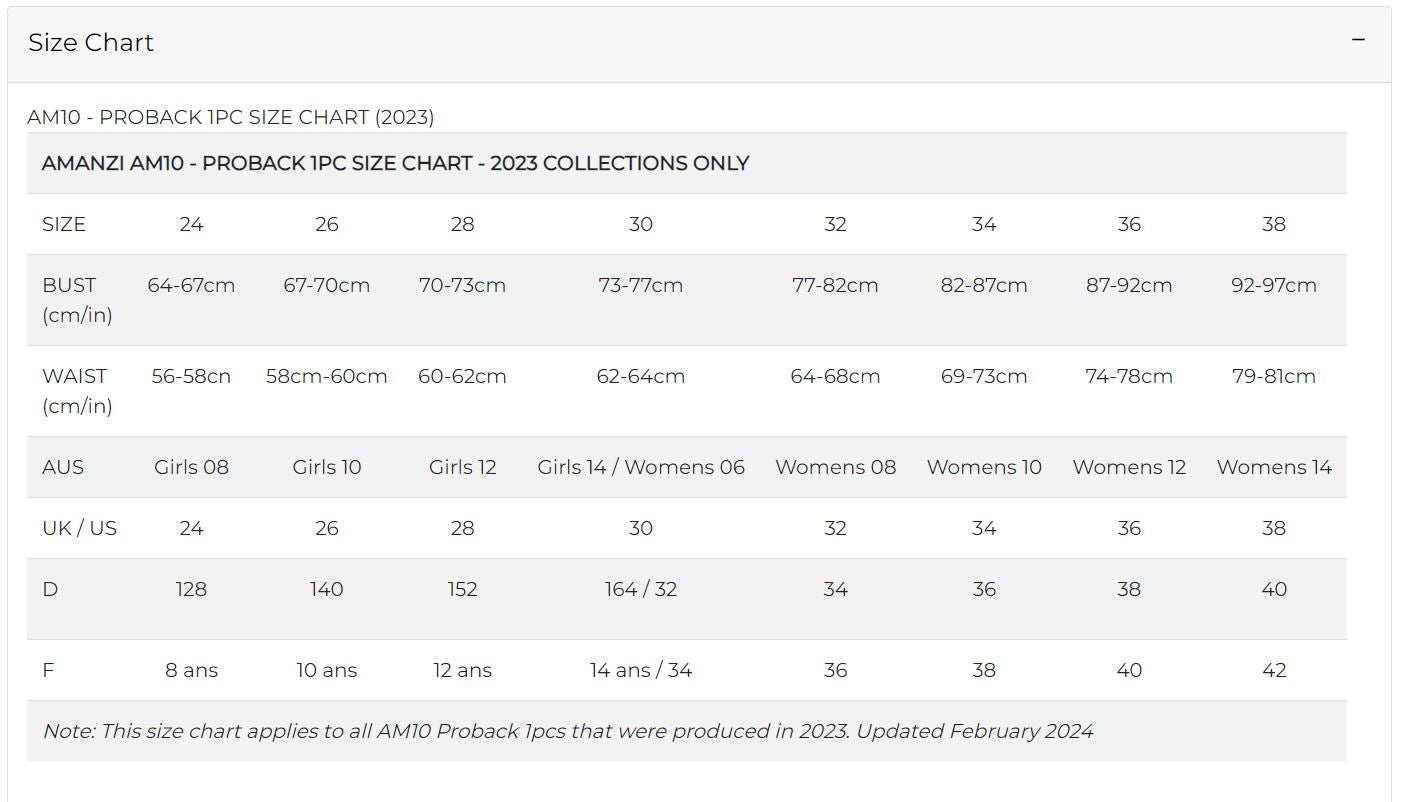The image size is (1408, 802).
Task: Select the WAIST (cm/in) row label
Action: tap(76, 390)
